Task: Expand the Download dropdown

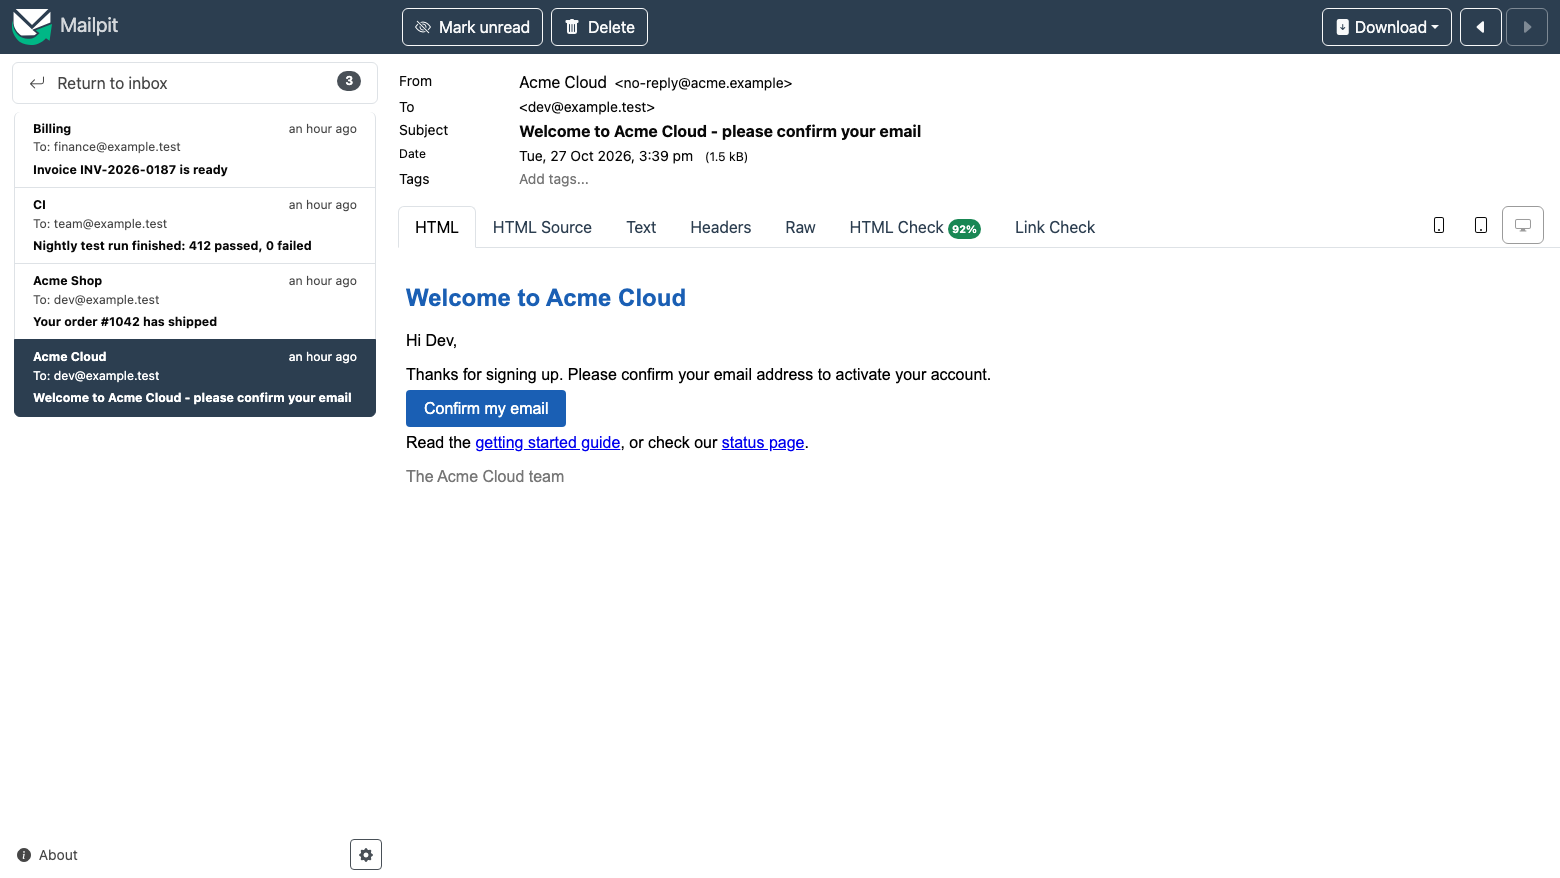Action: point(1387,27)
